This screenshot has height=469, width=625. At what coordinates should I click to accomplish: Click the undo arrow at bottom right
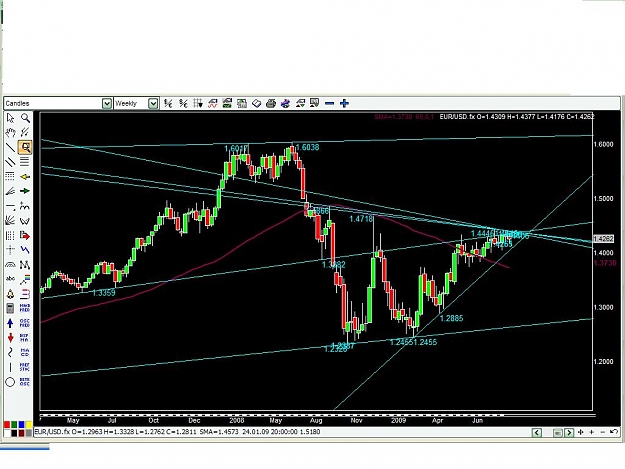tap(614, 432)
